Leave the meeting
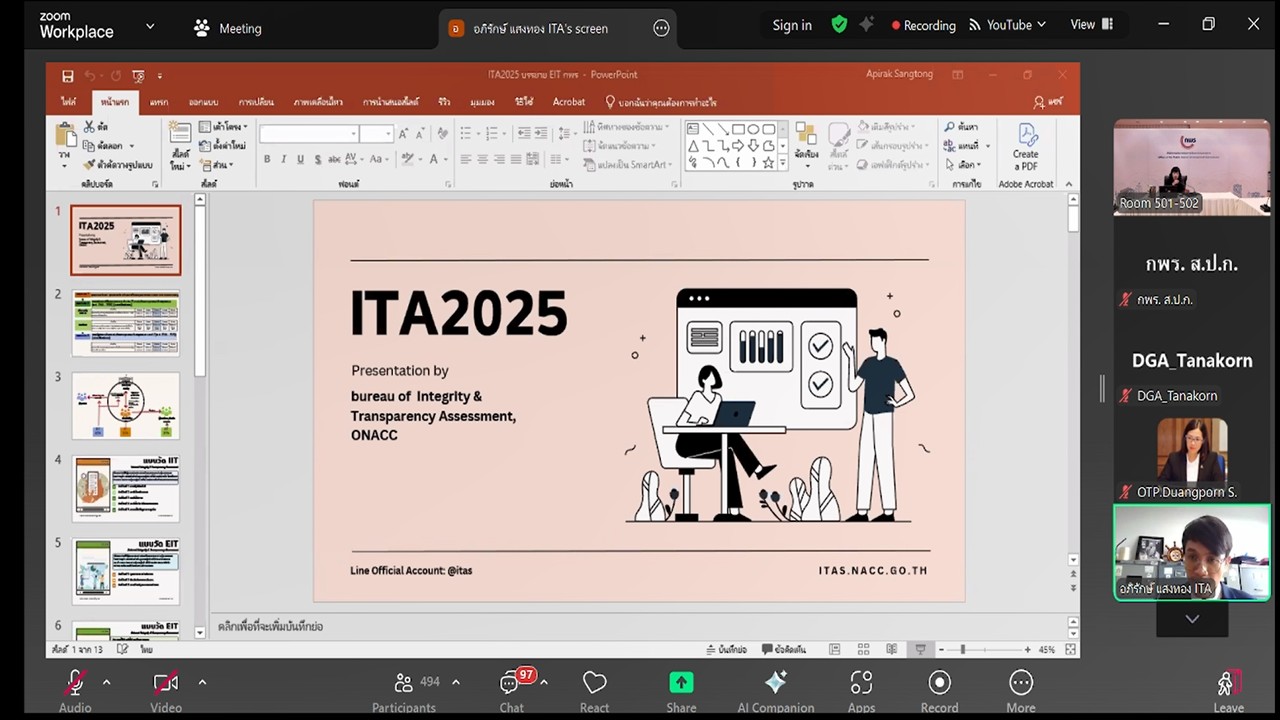Image resolution: width=1280 pixels, height=720 pixels. 1228,685
